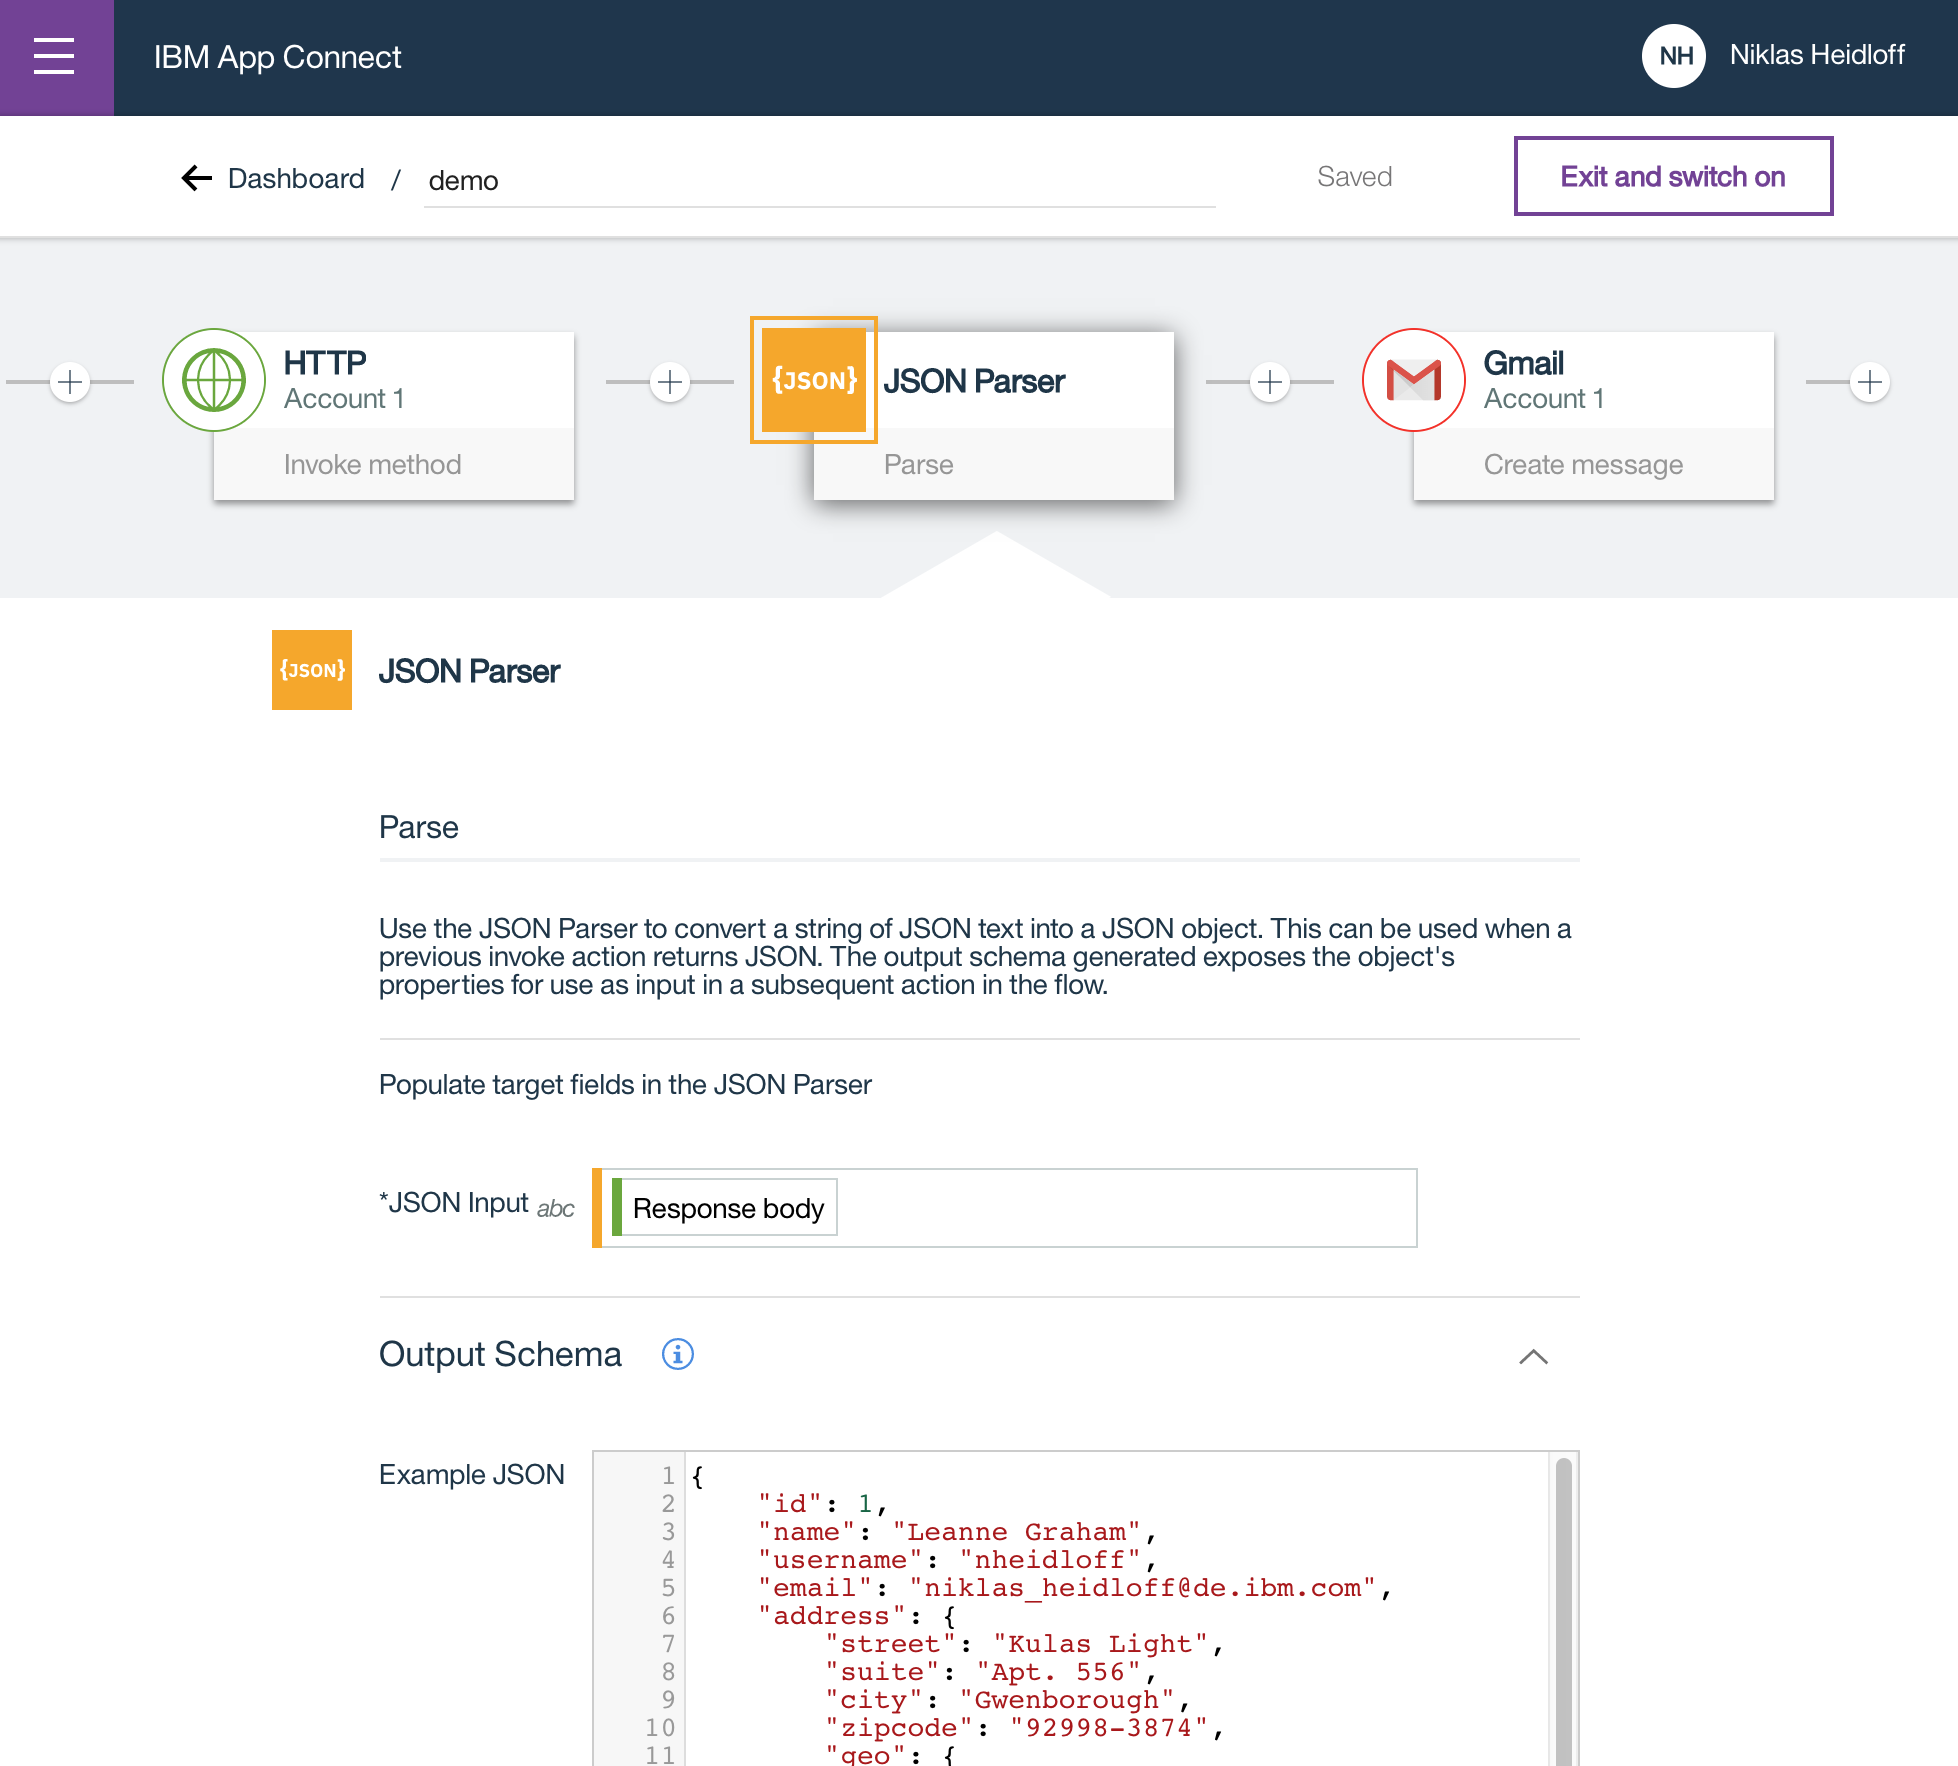
Task: Click the Gmail envelope icon
Action: click(x=1414, y=380)
